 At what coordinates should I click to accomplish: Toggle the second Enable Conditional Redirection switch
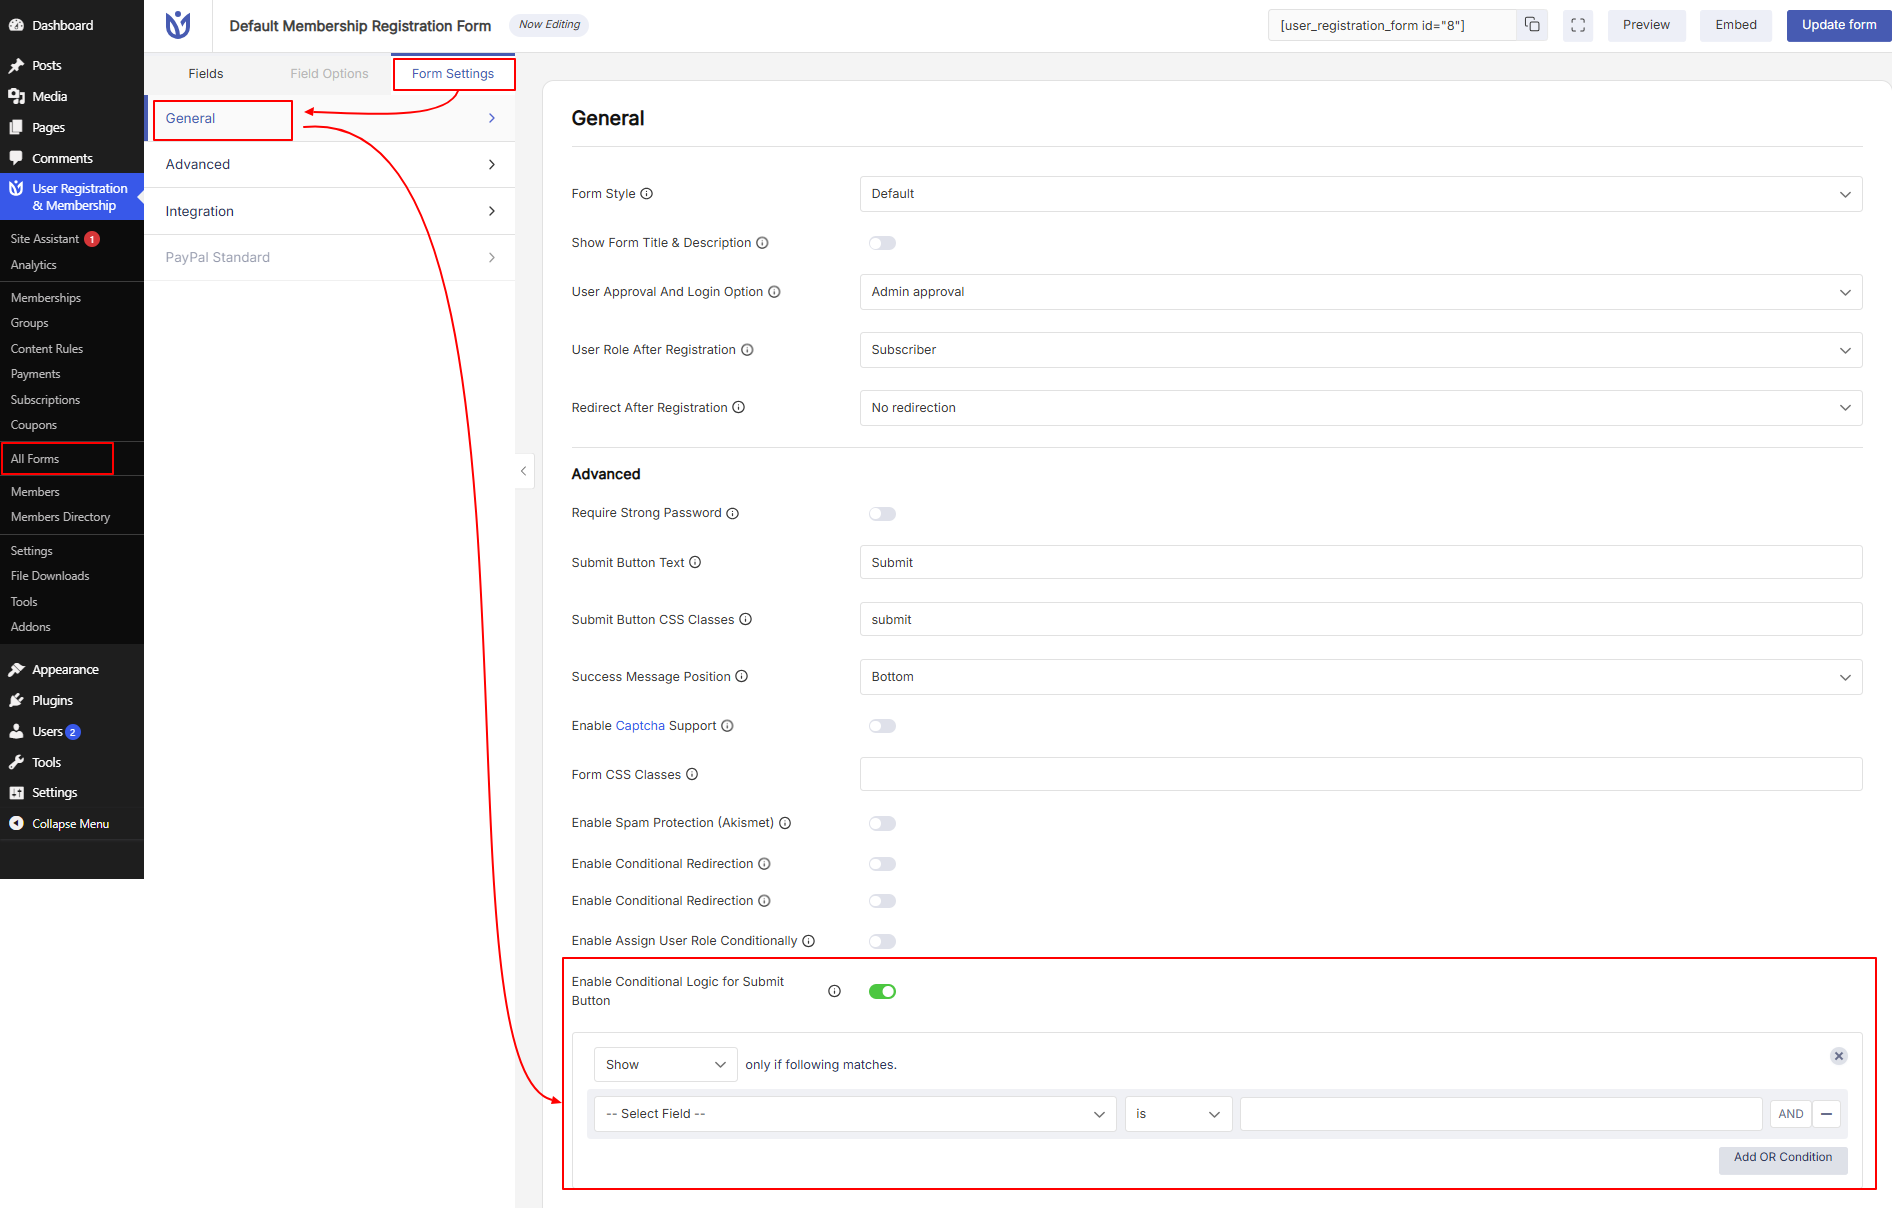[882, 901]
